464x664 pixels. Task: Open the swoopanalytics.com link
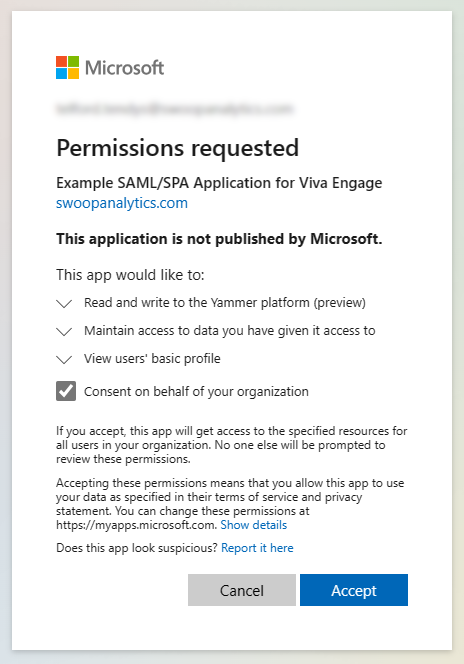(122, 203)
